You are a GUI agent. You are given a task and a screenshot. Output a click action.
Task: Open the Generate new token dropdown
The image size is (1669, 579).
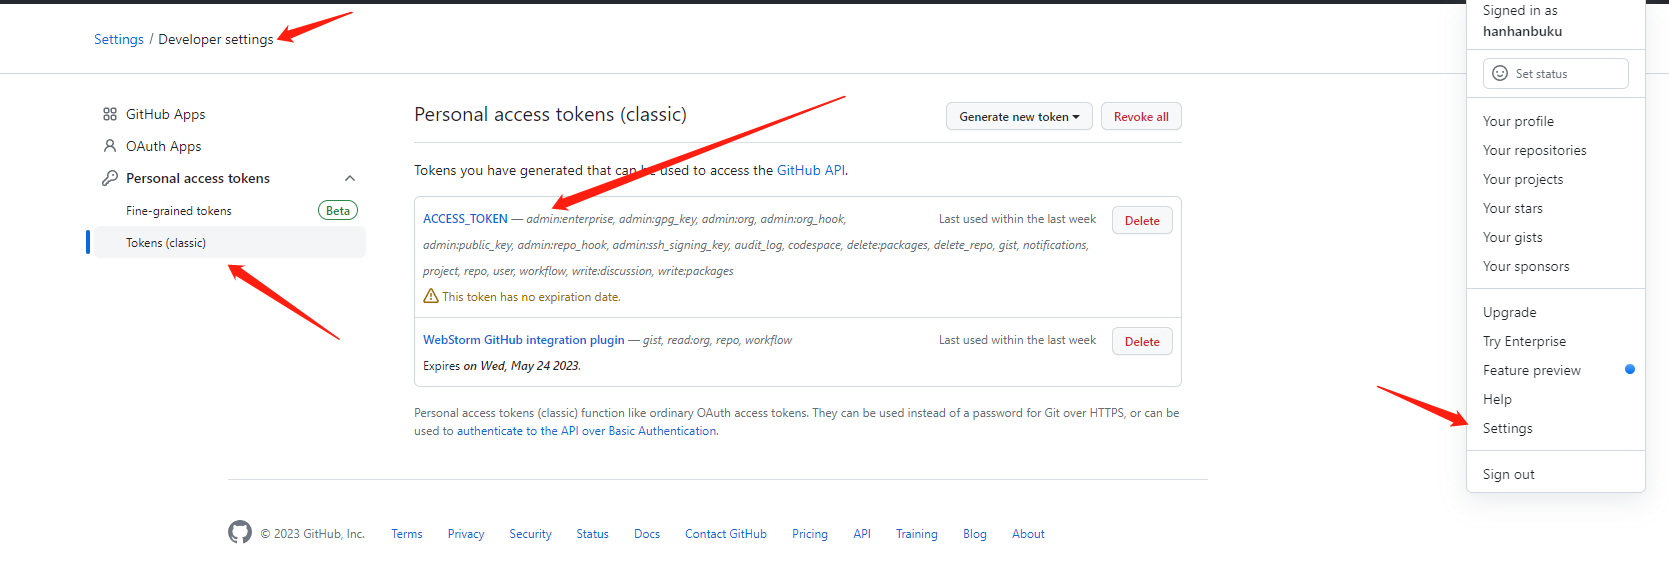[x=1019, y=116]
